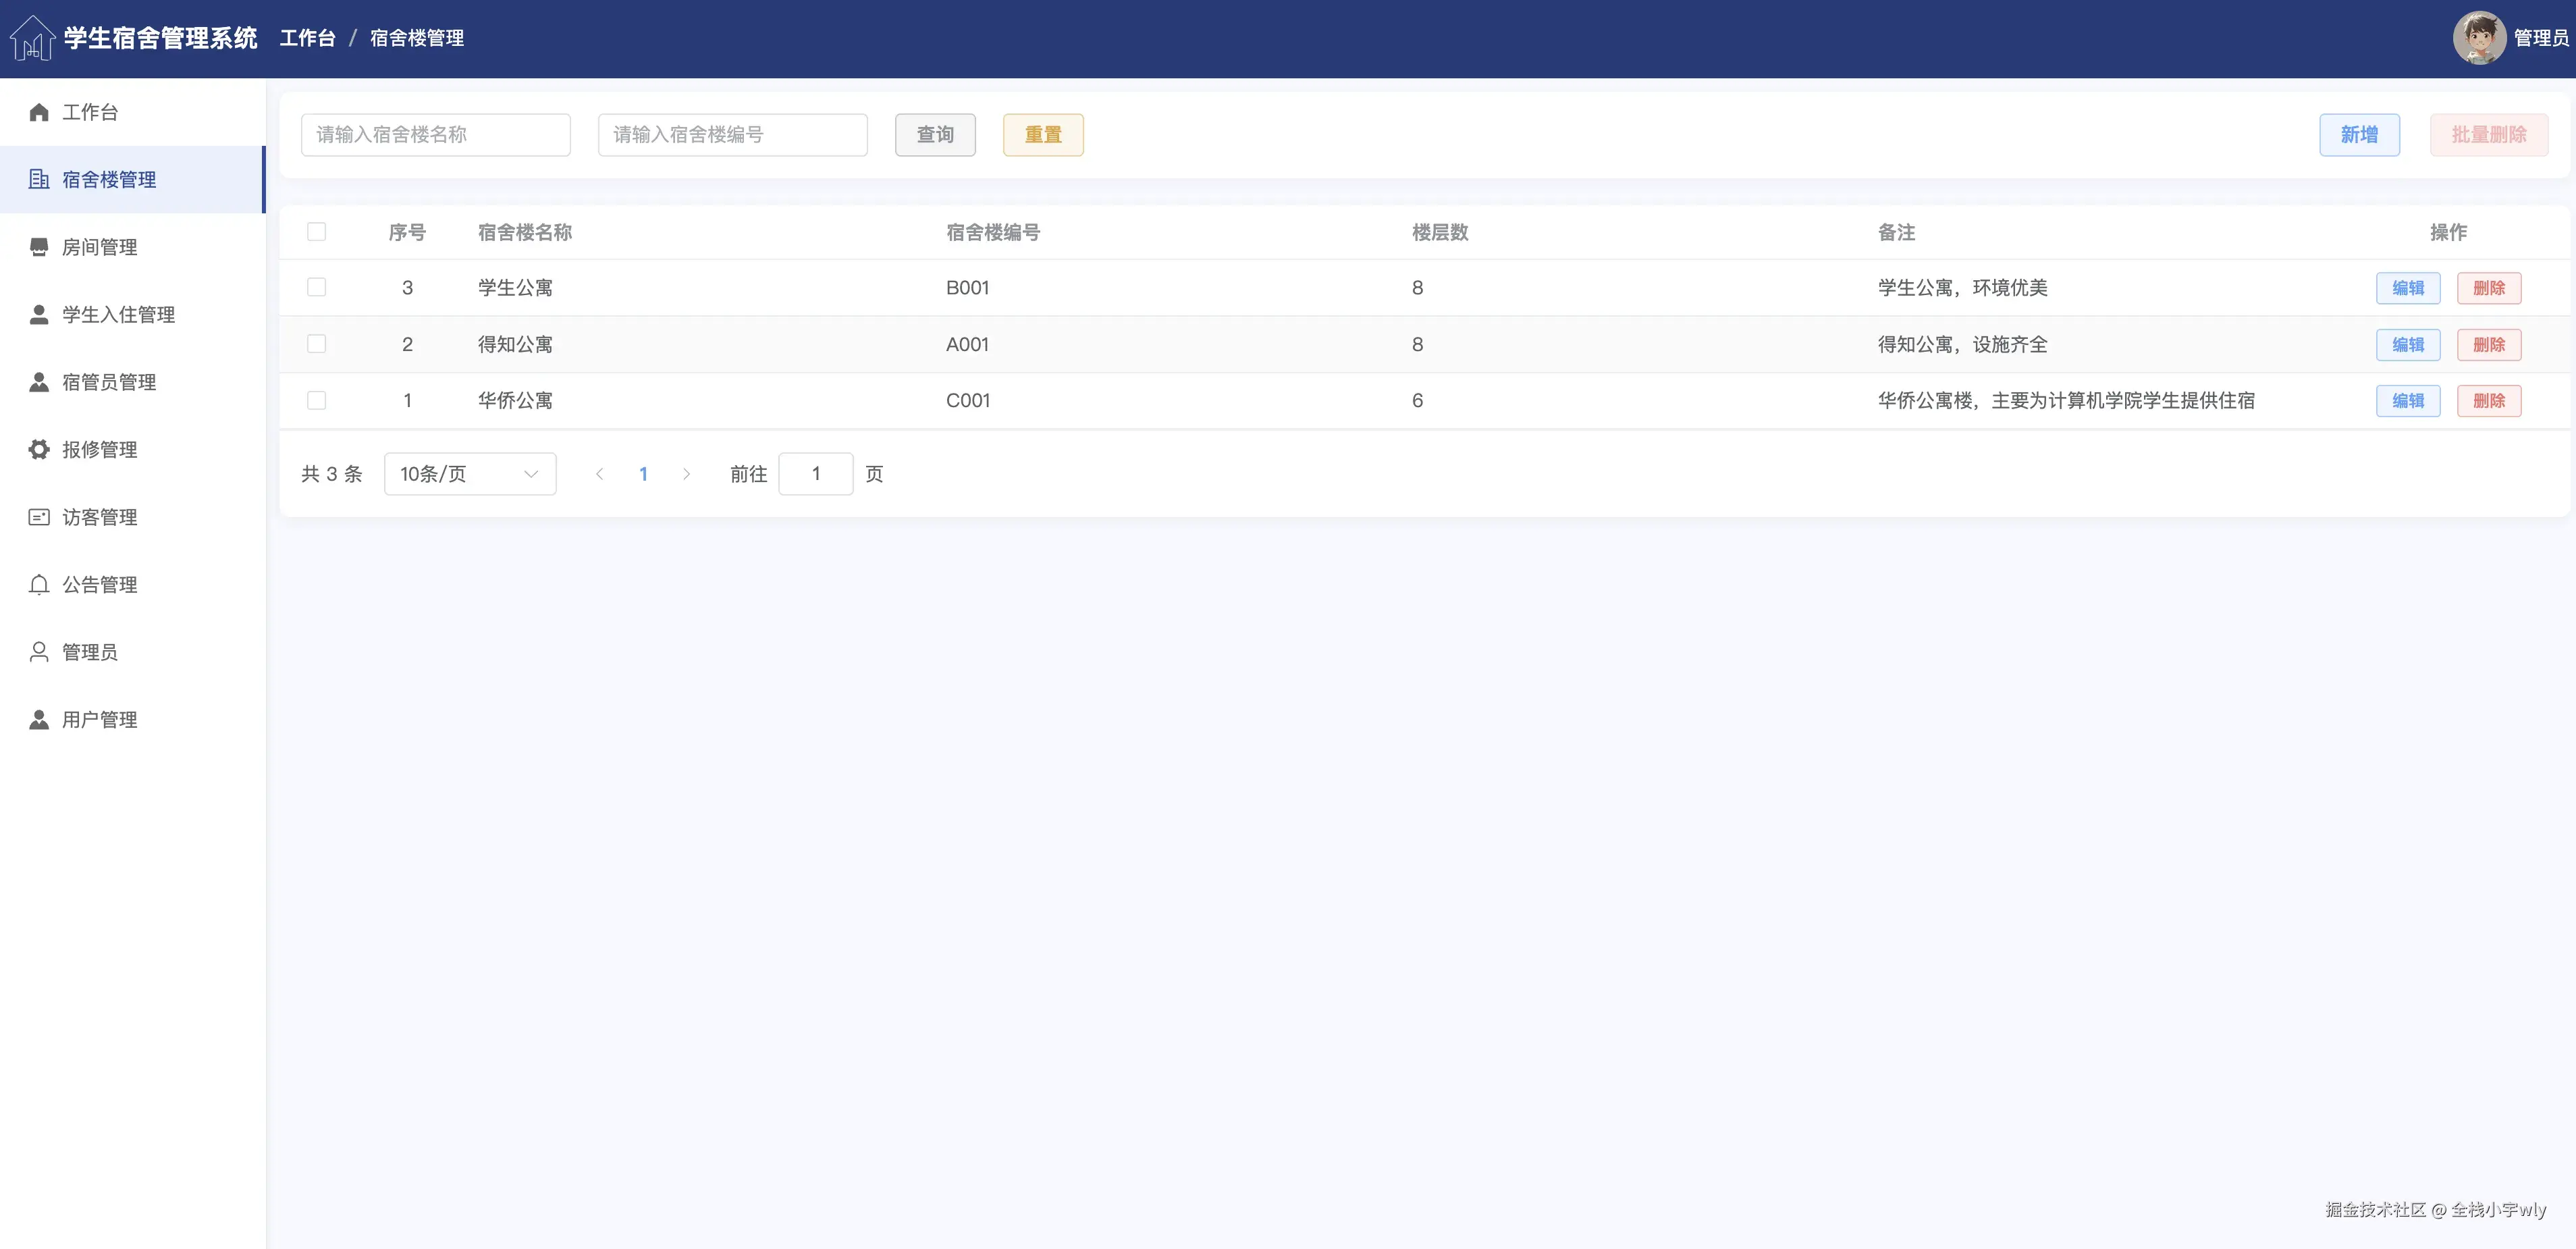Click the 房间管理 sidebar icon
The height and width of the screenshot is (1249, 2576).
[x=39, y=247]
